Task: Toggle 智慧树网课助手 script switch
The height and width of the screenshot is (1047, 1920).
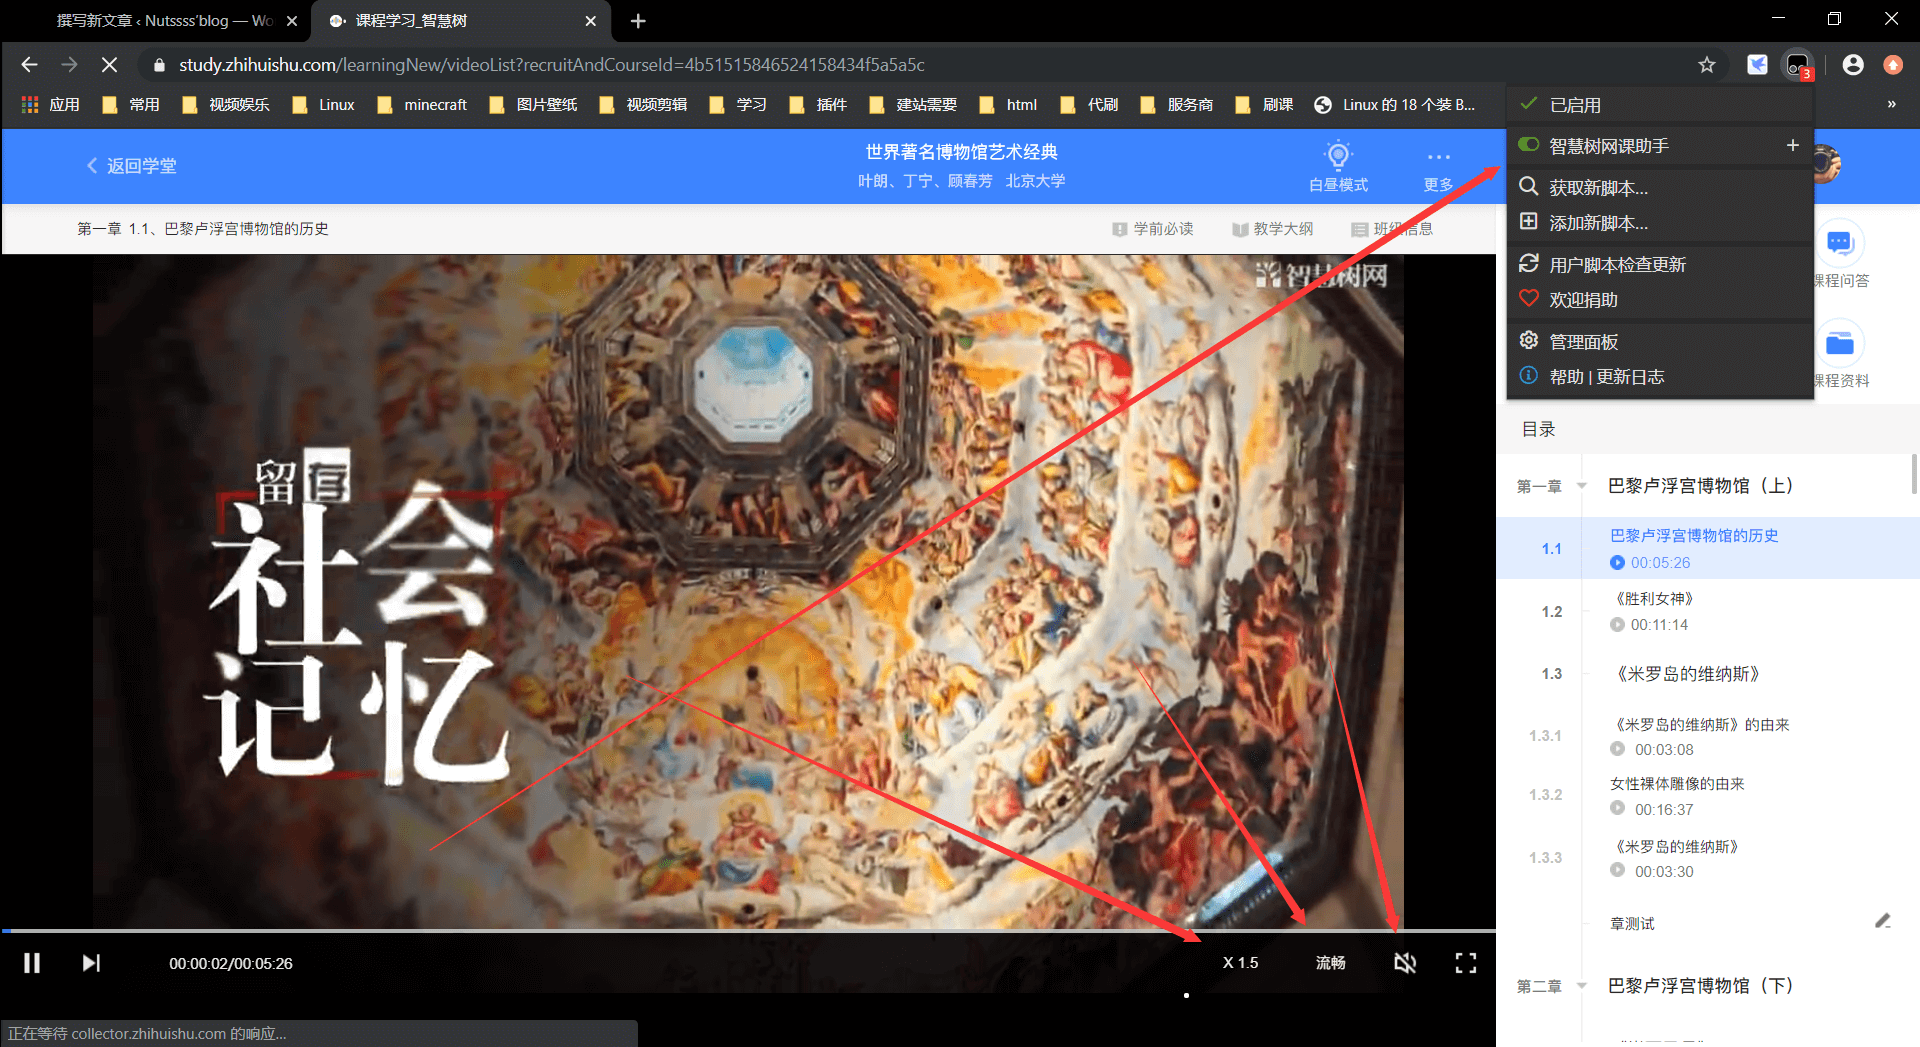Action: [x=1529, y=145]
